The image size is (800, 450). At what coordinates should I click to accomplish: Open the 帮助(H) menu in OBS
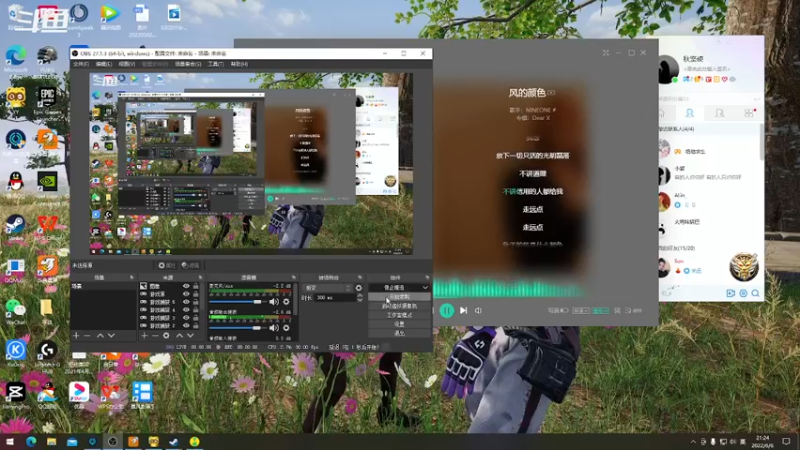coord(239,64)
